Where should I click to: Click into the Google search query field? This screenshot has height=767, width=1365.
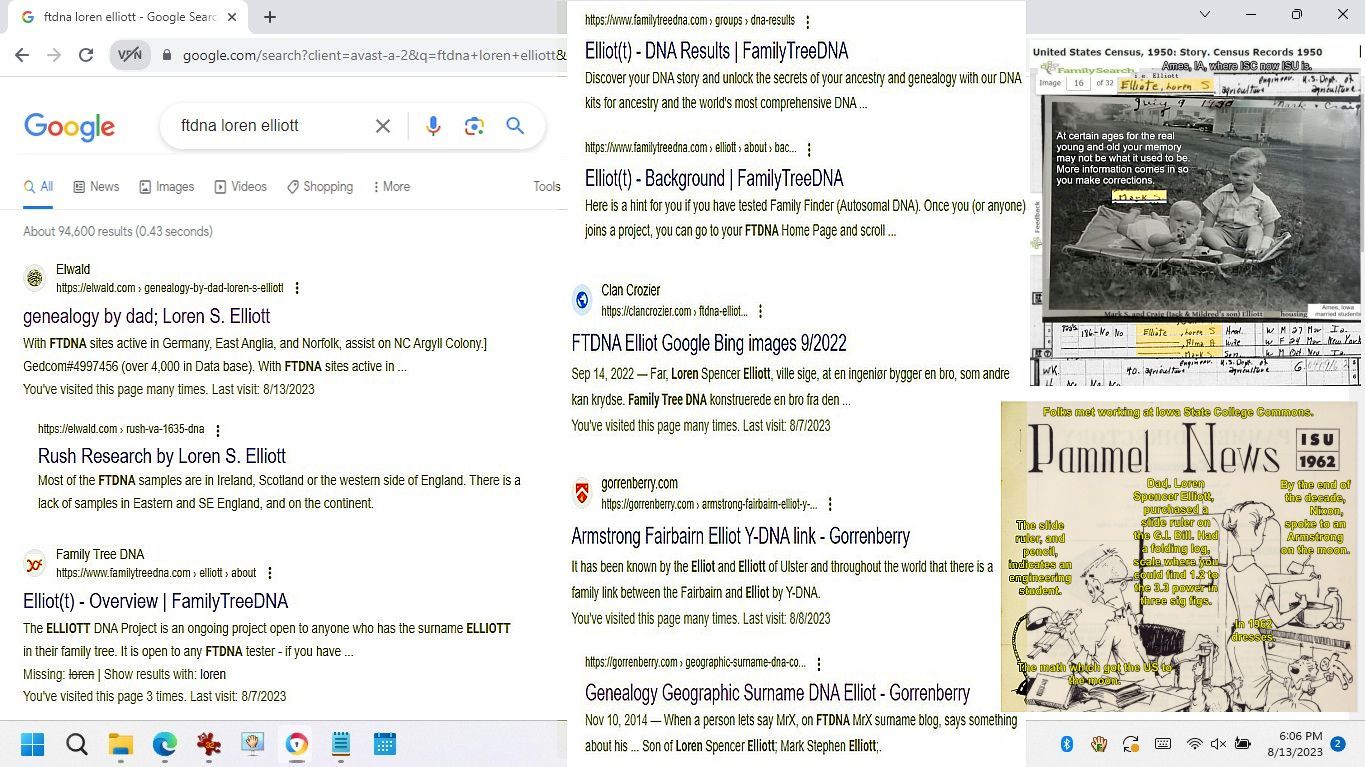tap(270, 126)
